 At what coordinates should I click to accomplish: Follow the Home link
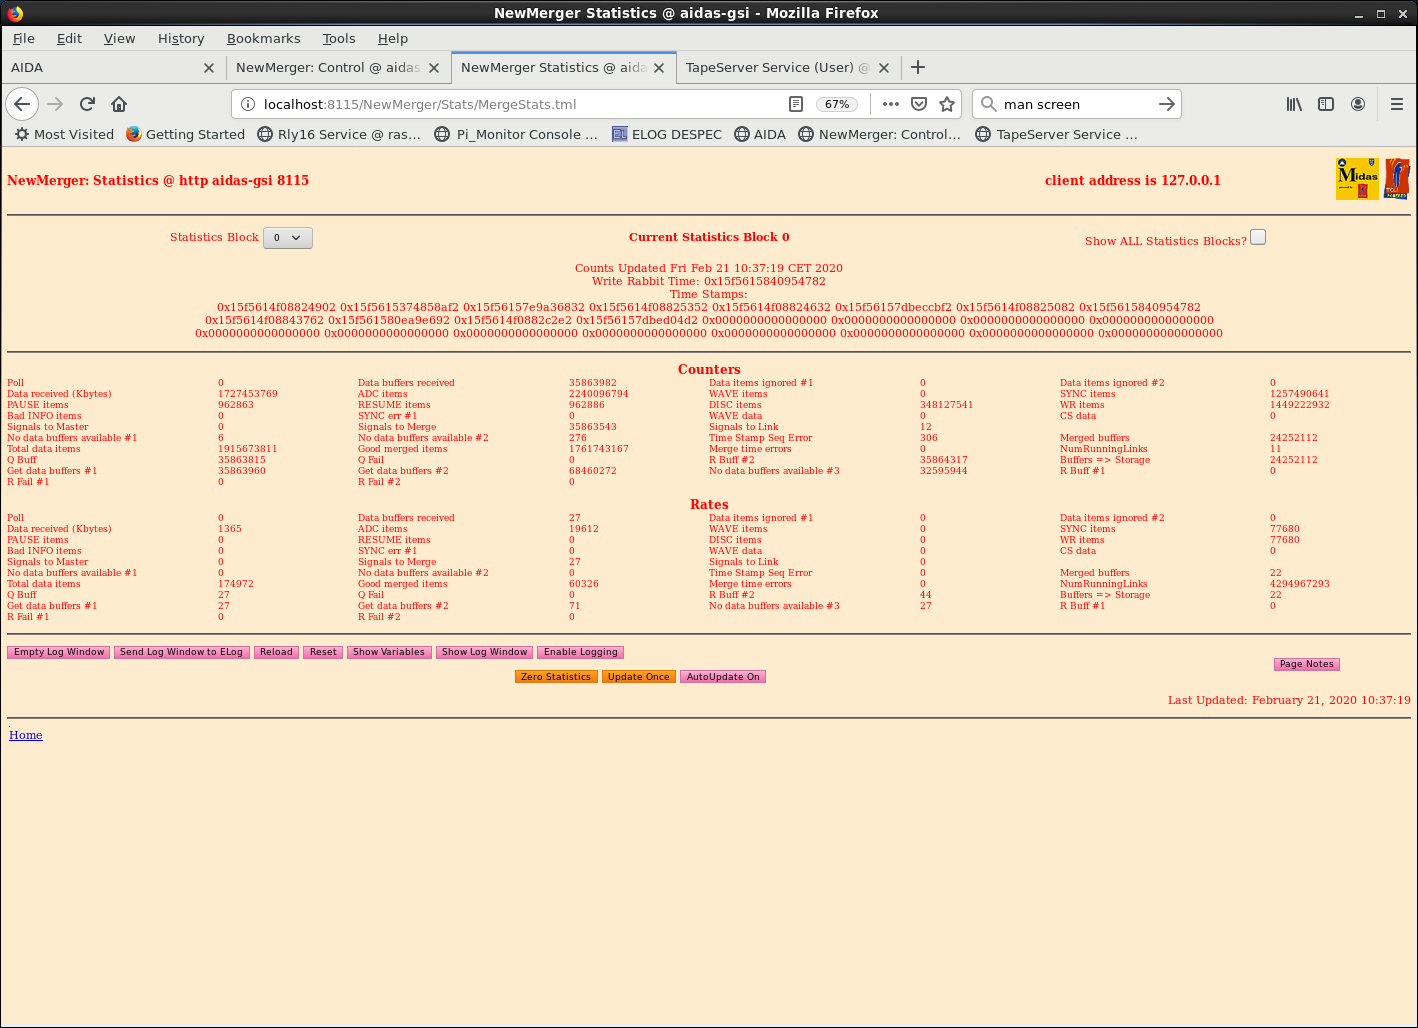pyautogui.click(x=26, y=735)
